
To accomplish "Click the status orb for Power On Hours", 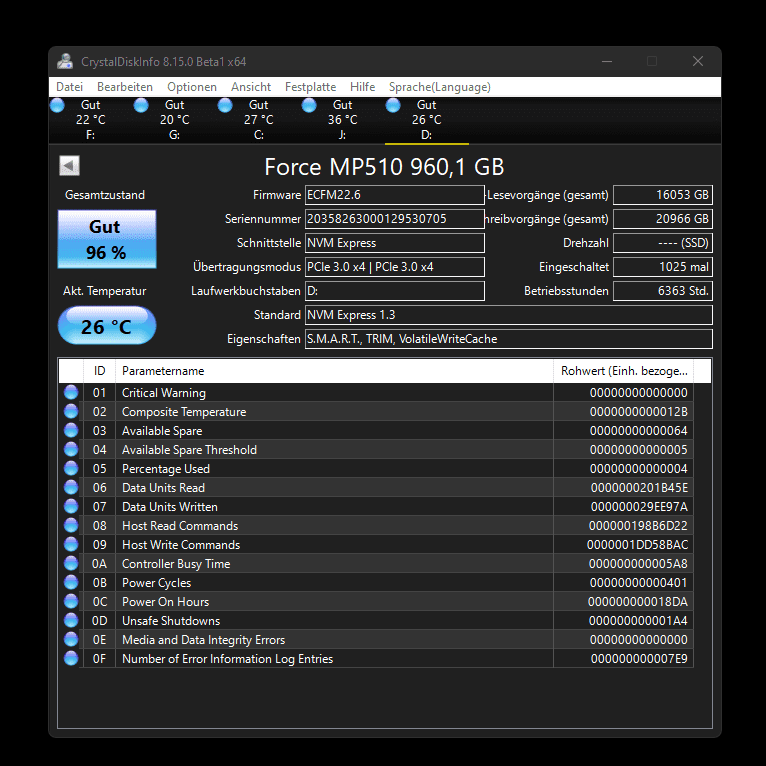I will [71, 602].
